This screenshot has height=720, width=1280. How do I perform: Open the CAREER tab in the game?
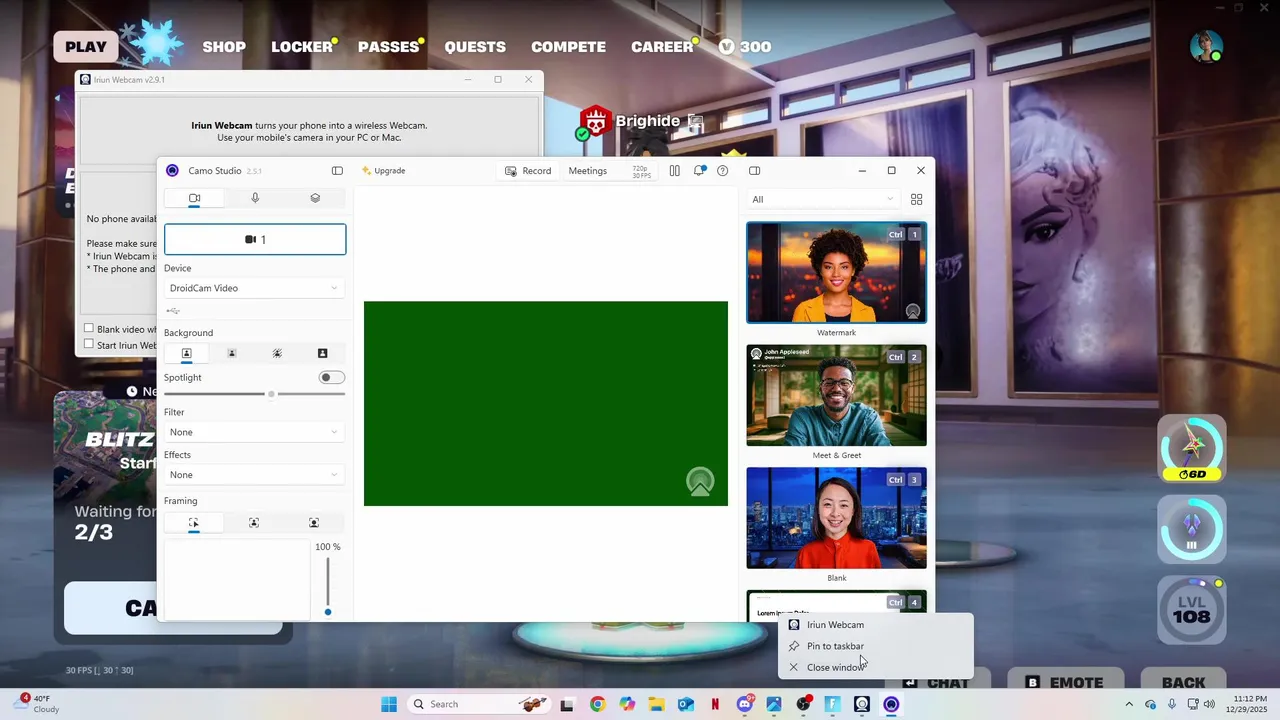tap(662, 47)
